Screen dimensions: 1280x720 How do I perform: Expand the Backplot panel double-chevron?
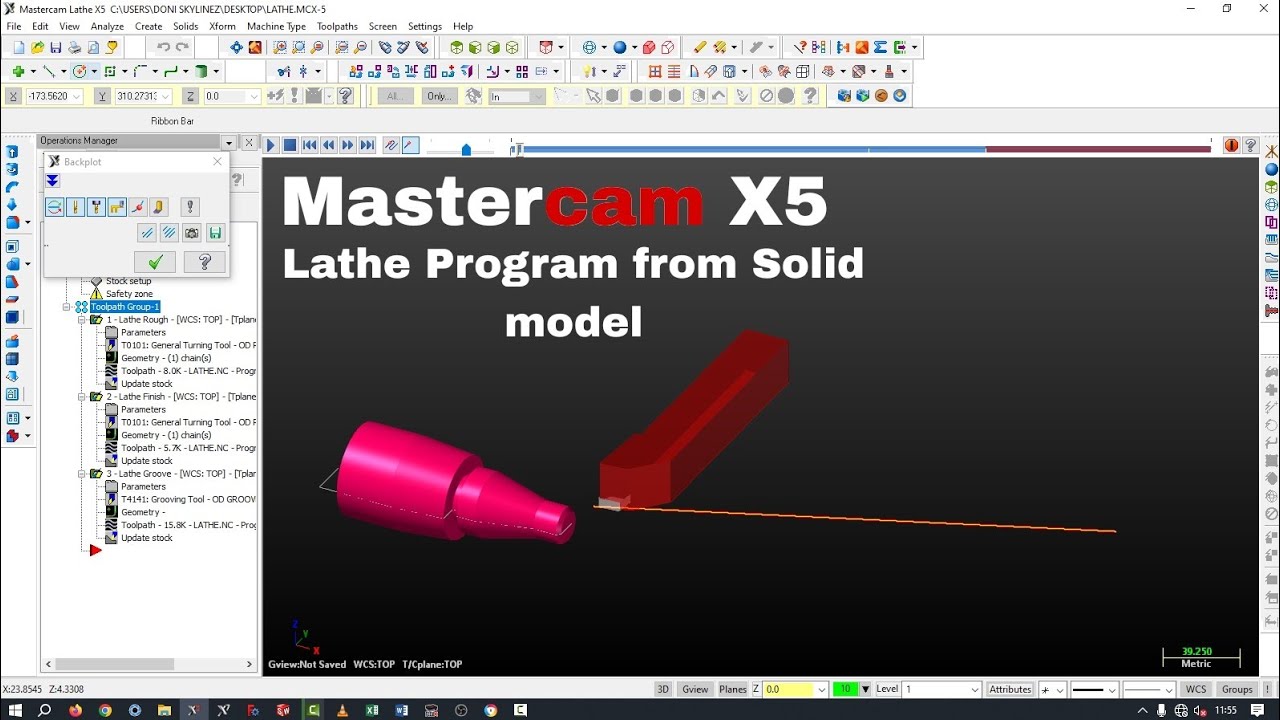click(x=53, y=181)
